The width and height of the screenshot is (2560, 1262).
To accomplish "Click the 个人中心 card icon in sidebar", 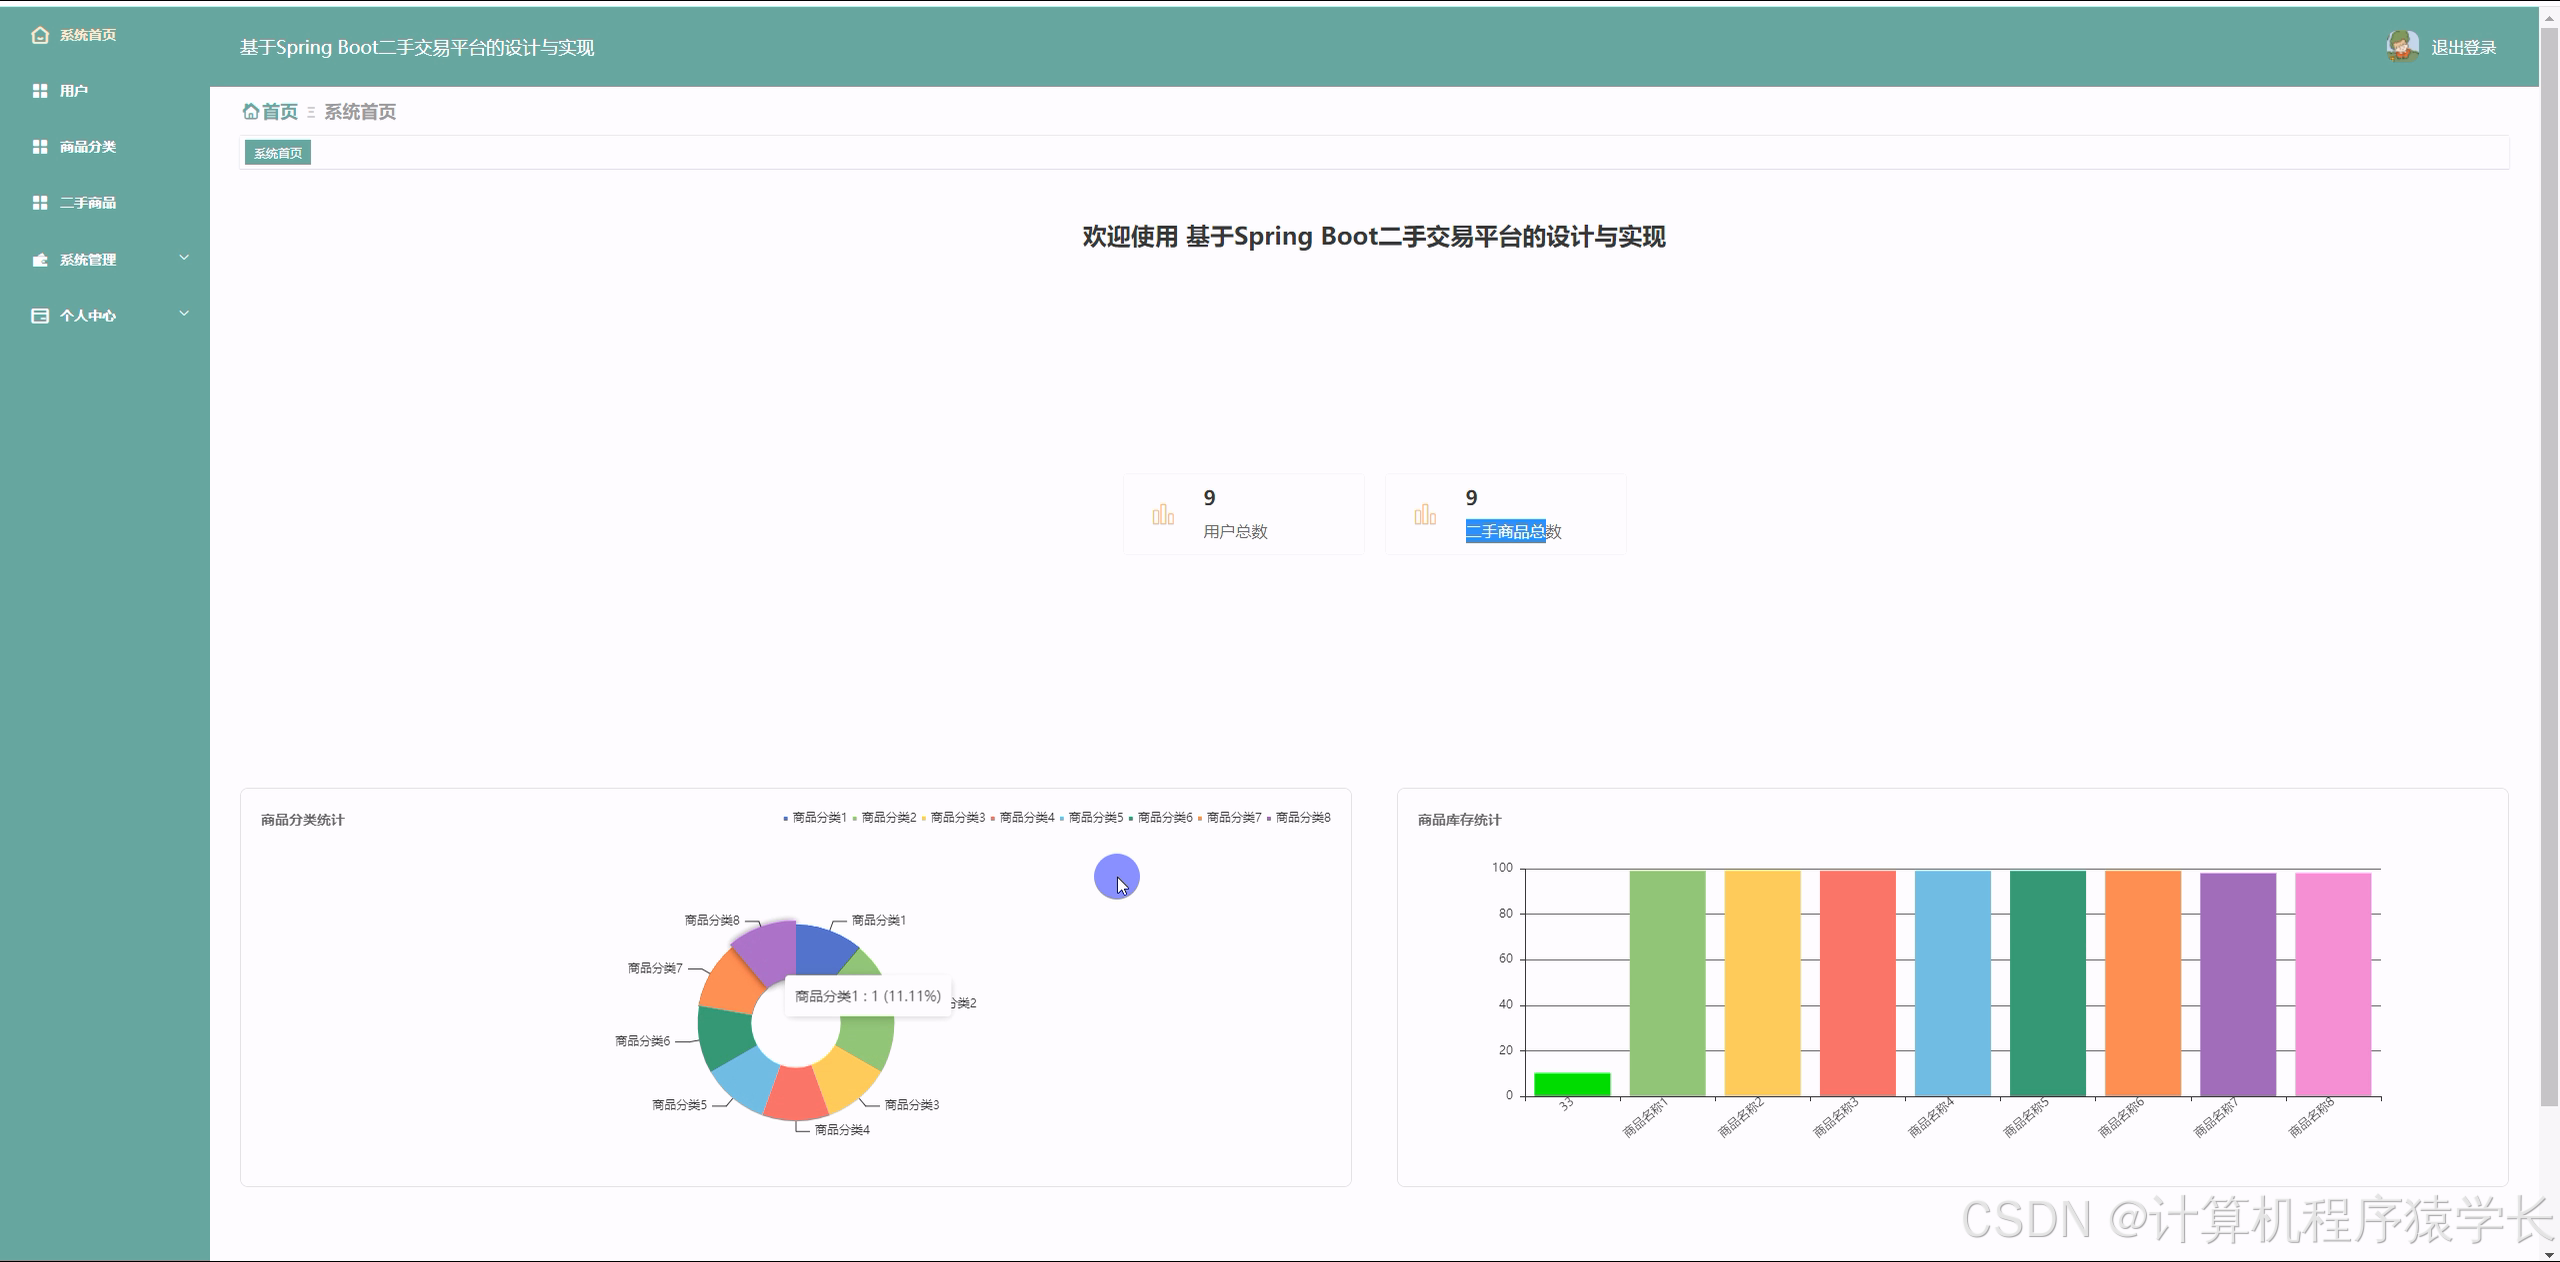I will click(x=39, y=314).
